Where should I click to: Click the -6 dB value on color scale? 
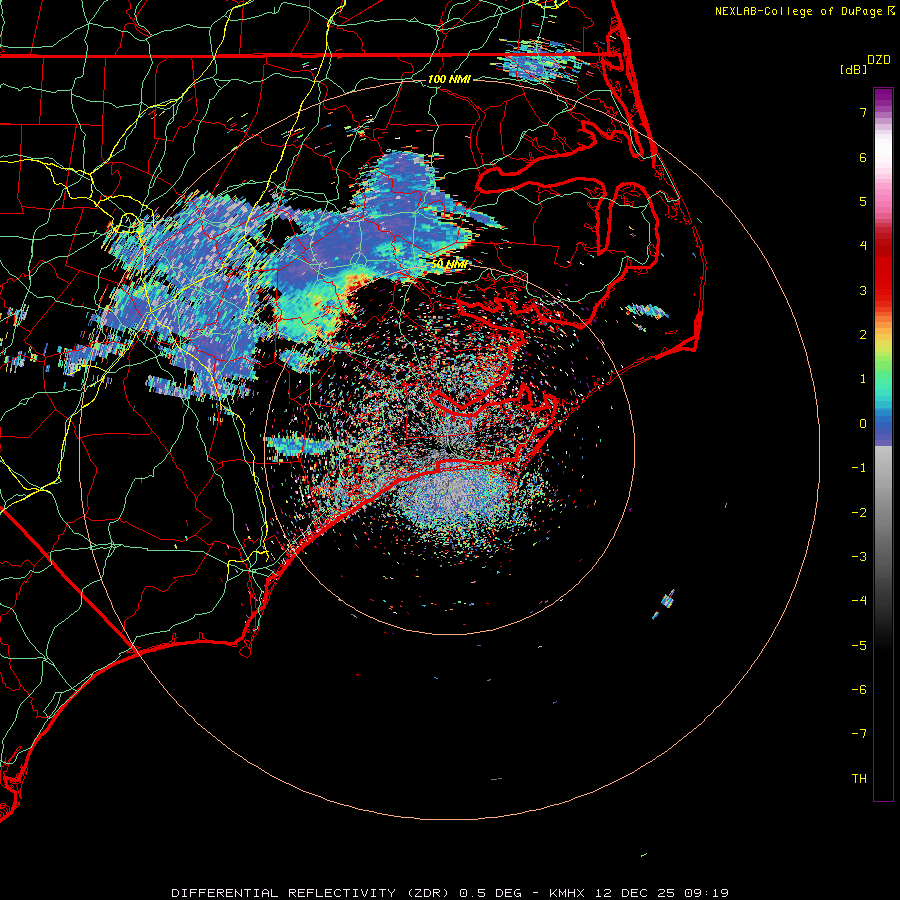[x=859, y=690]
